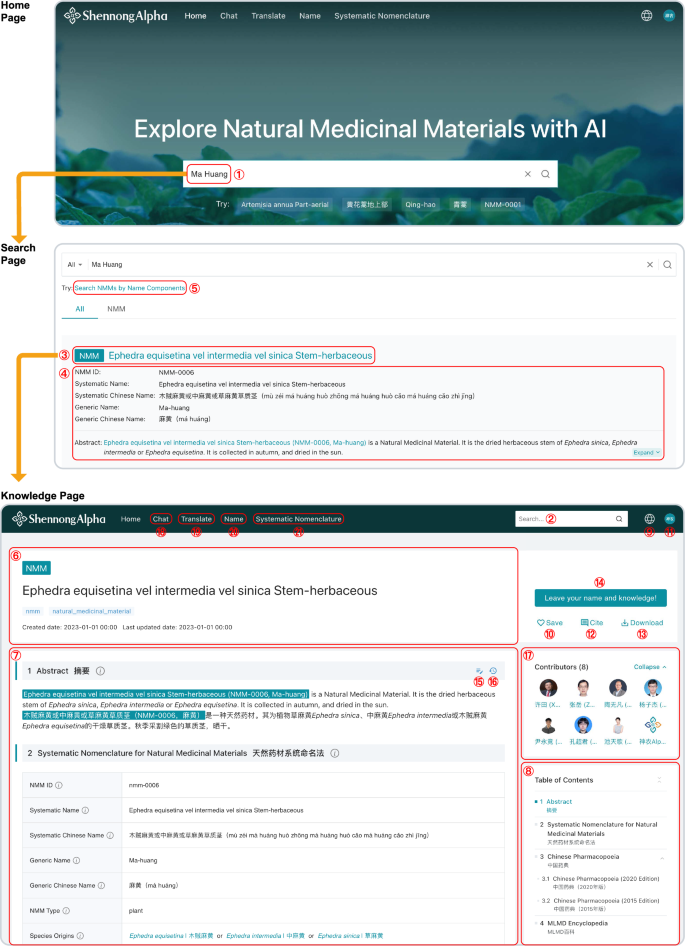Open the history clock icon in the Abstract header
Screen dimensions: 685x946
tap(493, 671)
